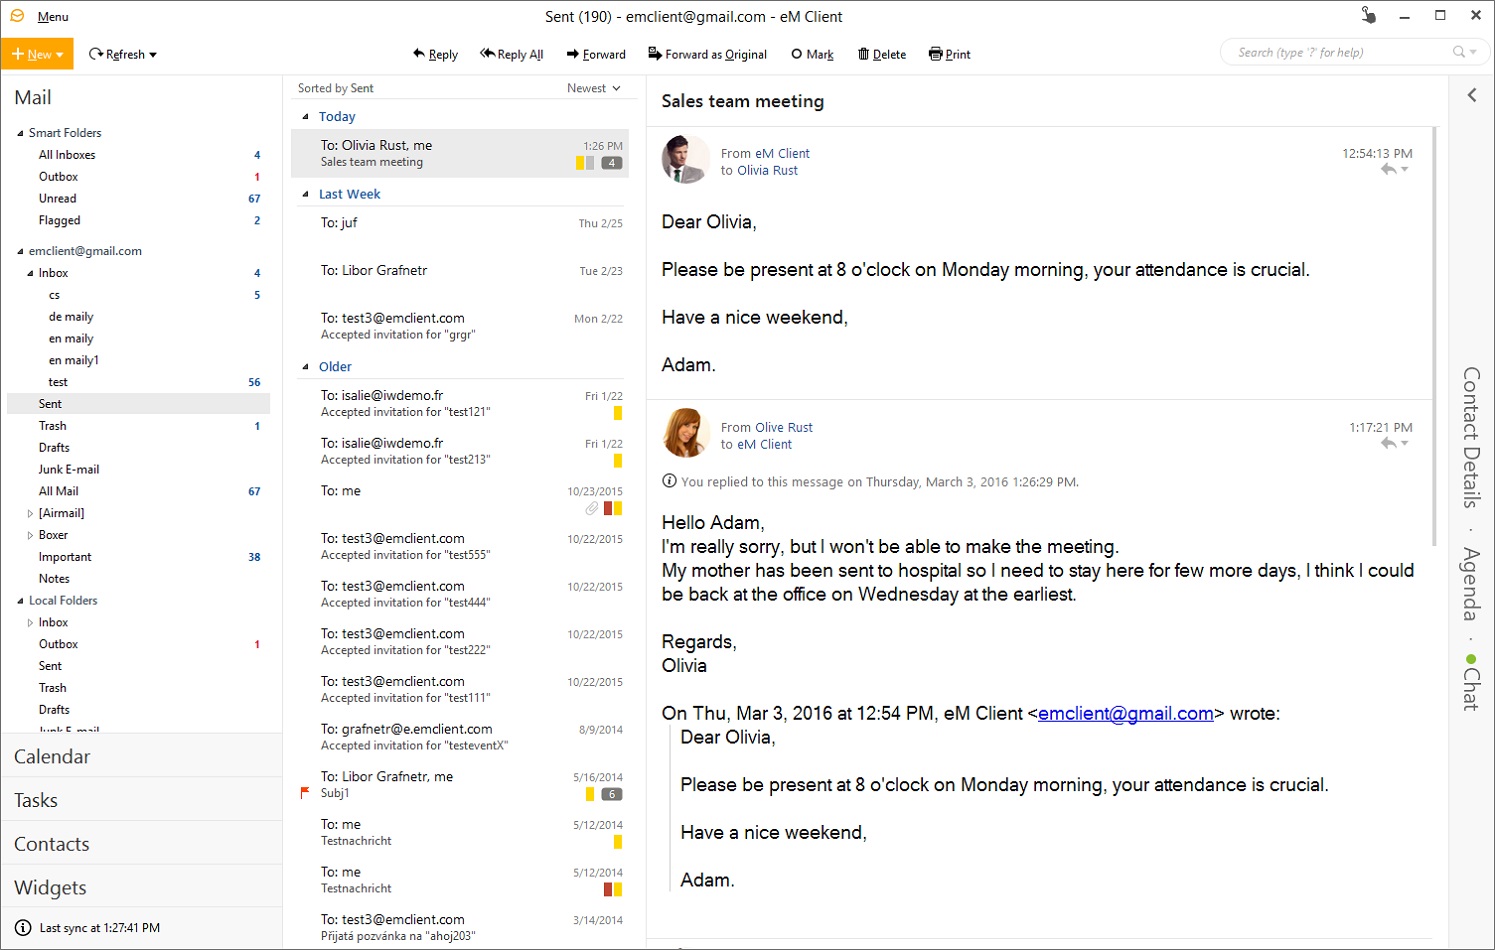Collapse the Today message group
1495x950 pixels.
306,117
